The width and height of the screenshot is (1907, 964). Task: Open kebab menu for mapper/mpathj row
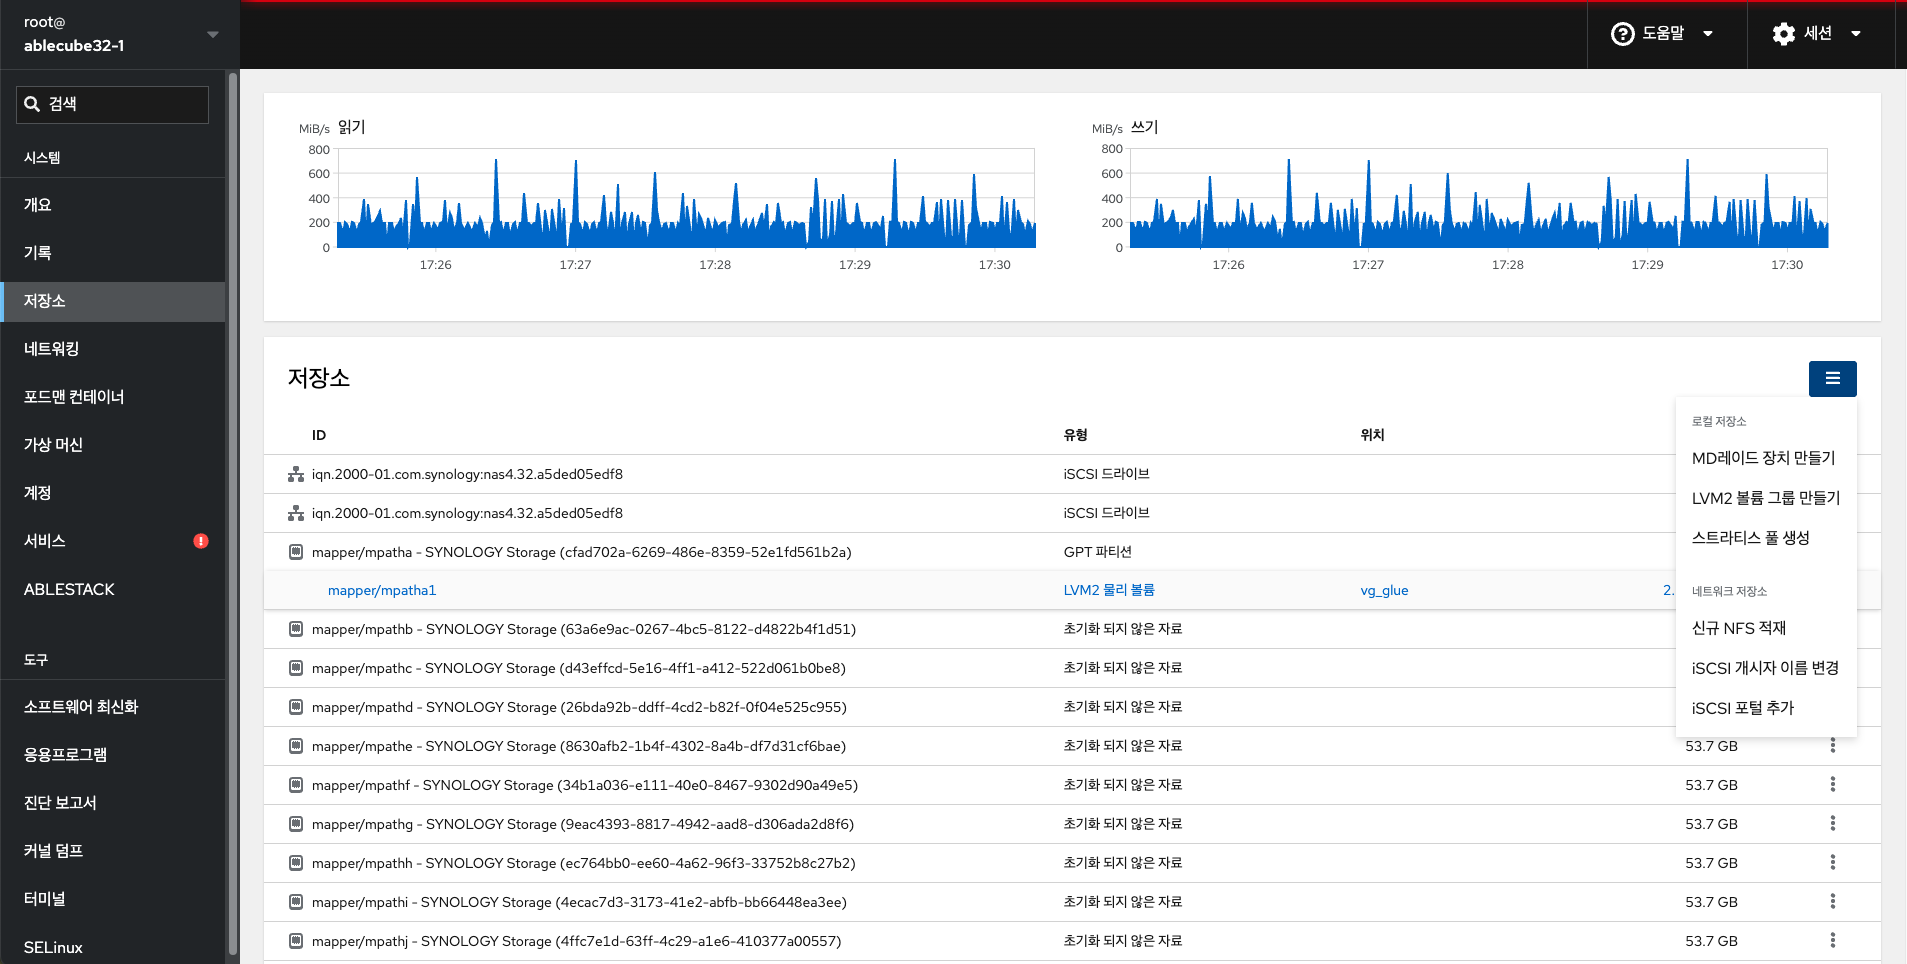click(x=1832, y=941)
